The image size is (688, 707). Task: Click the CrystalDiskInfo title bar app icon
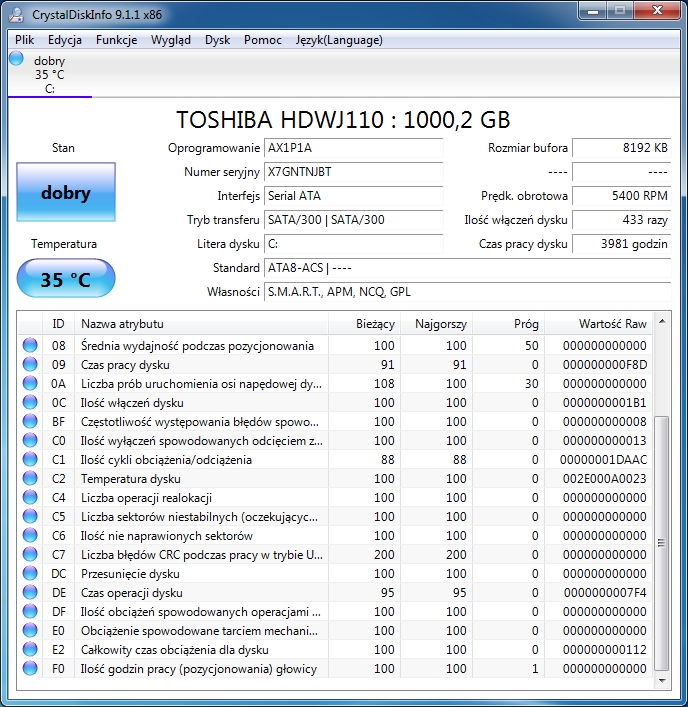click(x=17, y=14)
